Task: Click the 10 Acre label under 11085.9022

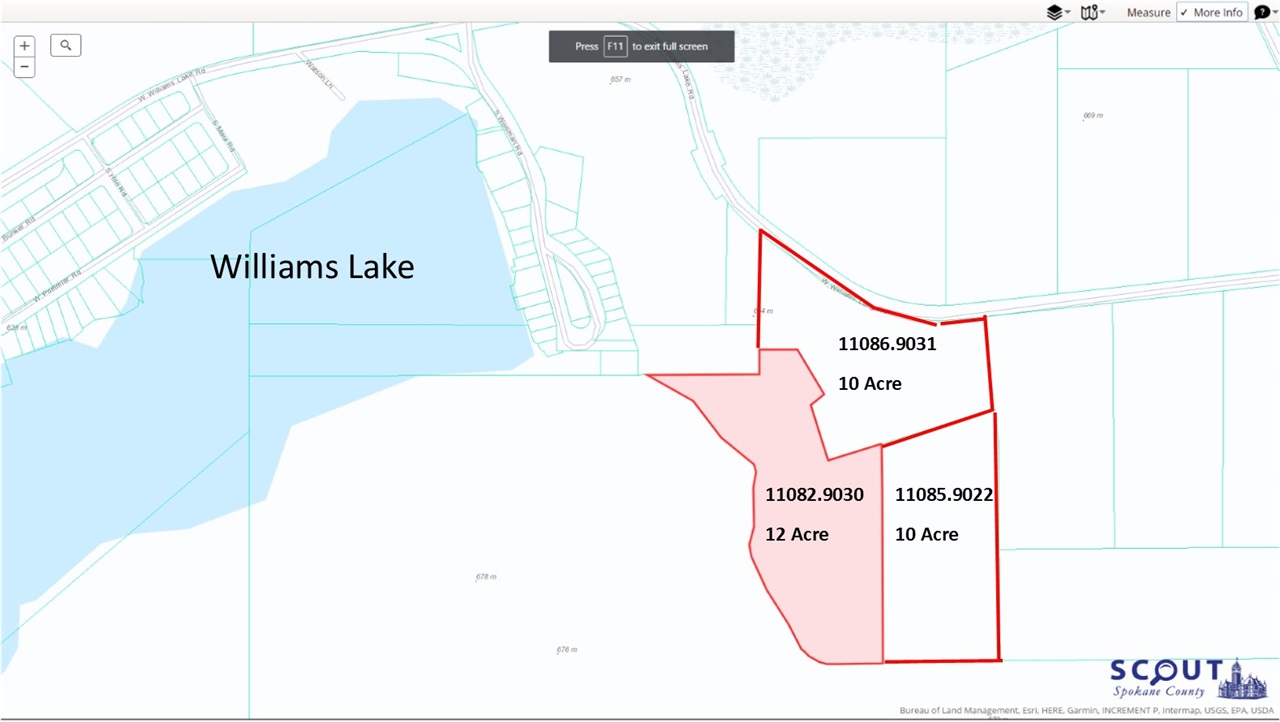Action: pyautogui.click(x=927, y=534)
